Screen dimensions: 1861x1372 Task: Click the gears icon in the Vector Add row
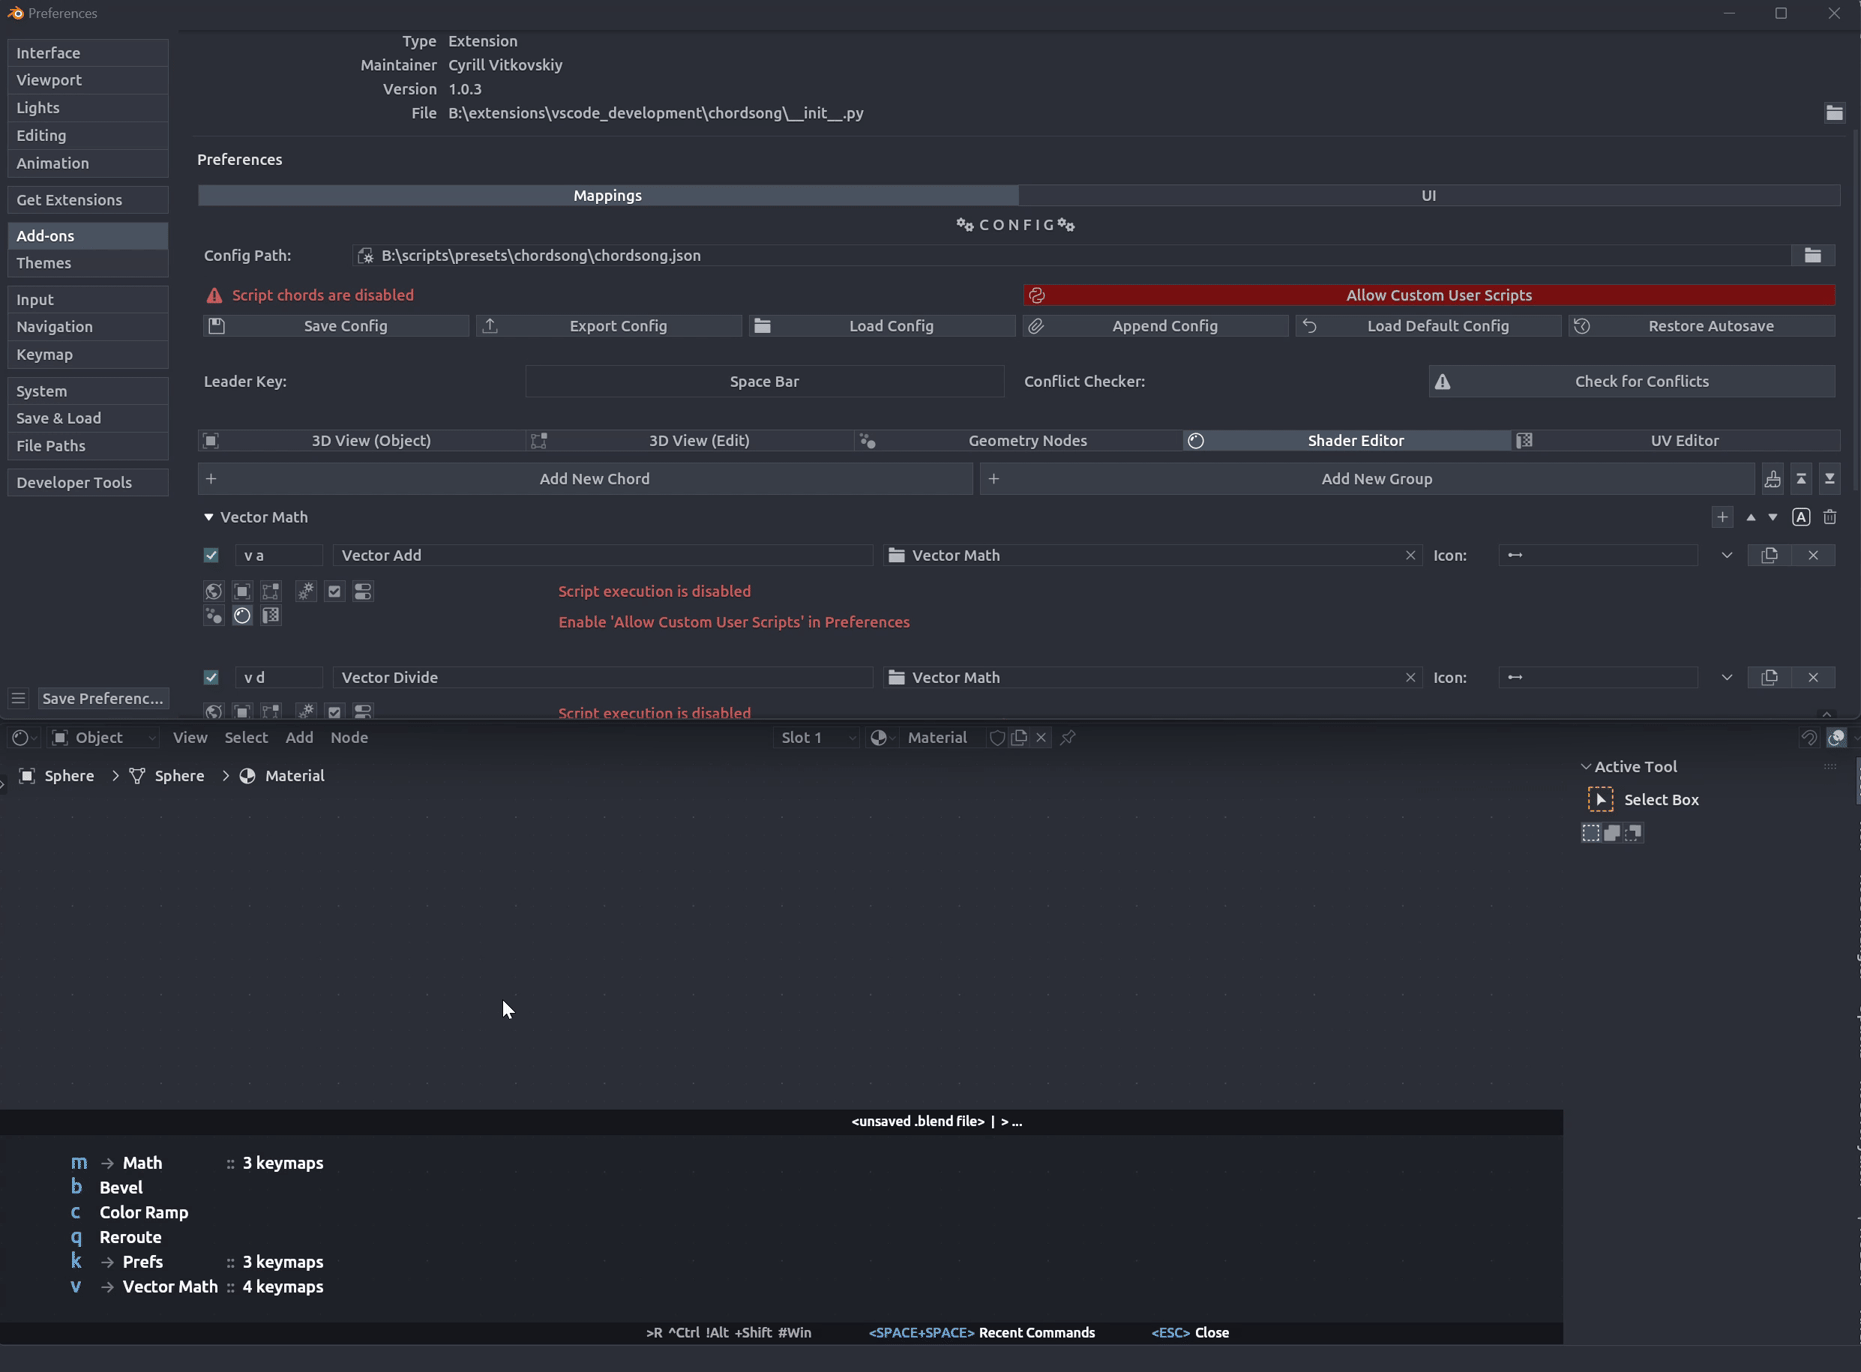[305, 591]
